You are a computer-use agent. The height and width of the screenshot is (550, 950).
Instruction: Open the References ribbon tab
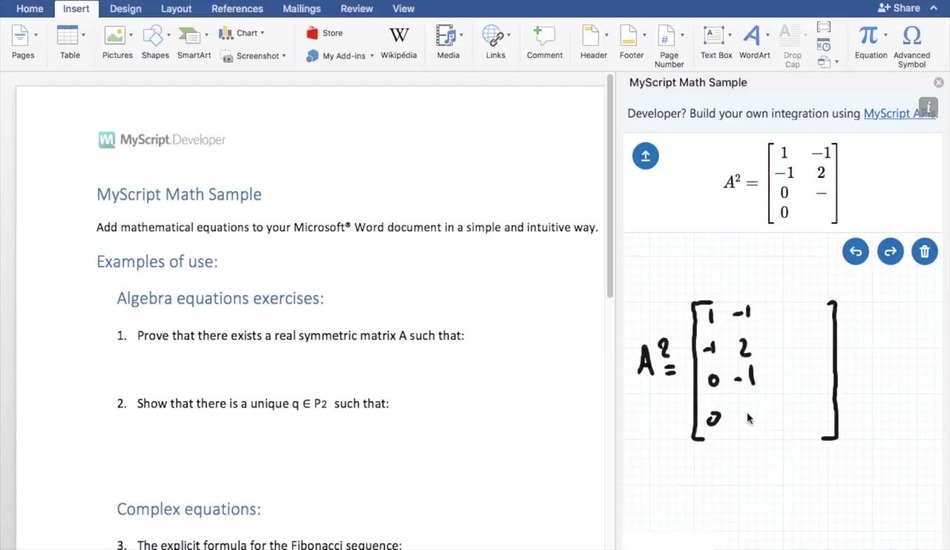(237, 8)
